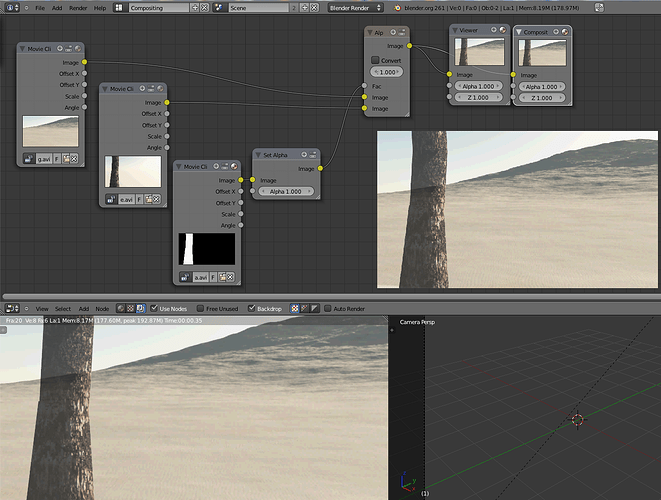661x500 pixels.
Task: Open the Select menu in node editor
Action: click(x=63, y=309)
